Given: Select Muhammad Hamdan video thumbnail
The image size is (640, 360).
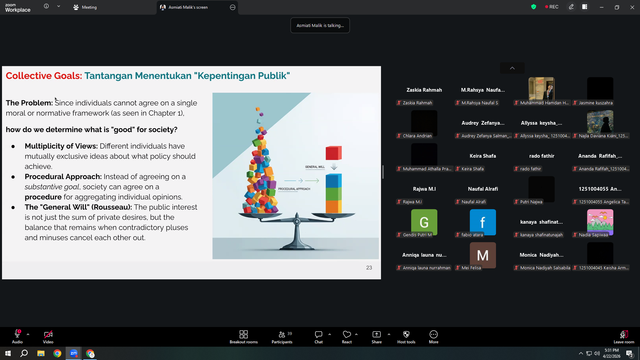Looking at the screenshot, I should tap(541, 89).
